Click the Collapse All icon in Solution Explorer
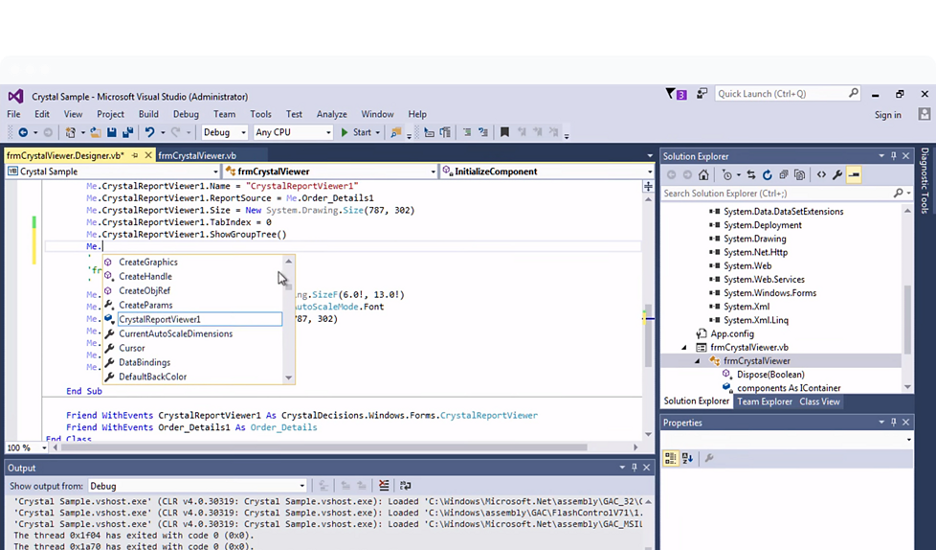This screenshot has width=936, height=550. (782, 175)
